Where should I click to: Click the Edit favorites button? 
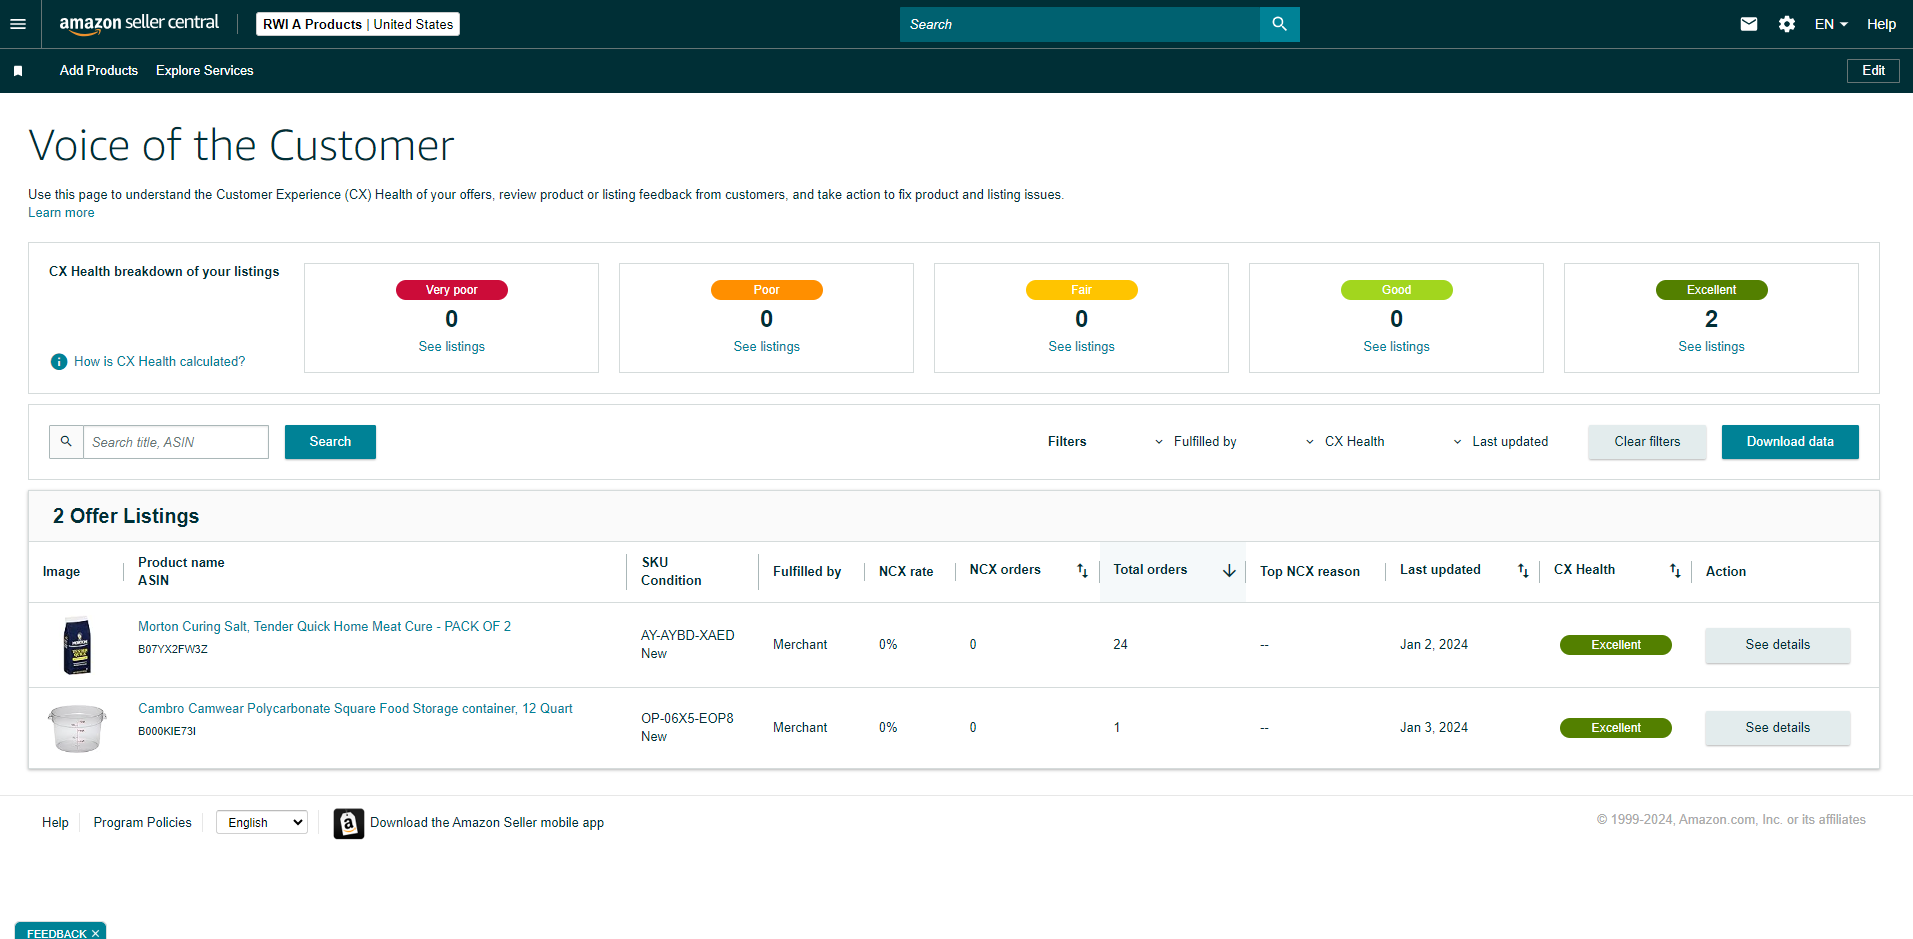[1873, 71]
